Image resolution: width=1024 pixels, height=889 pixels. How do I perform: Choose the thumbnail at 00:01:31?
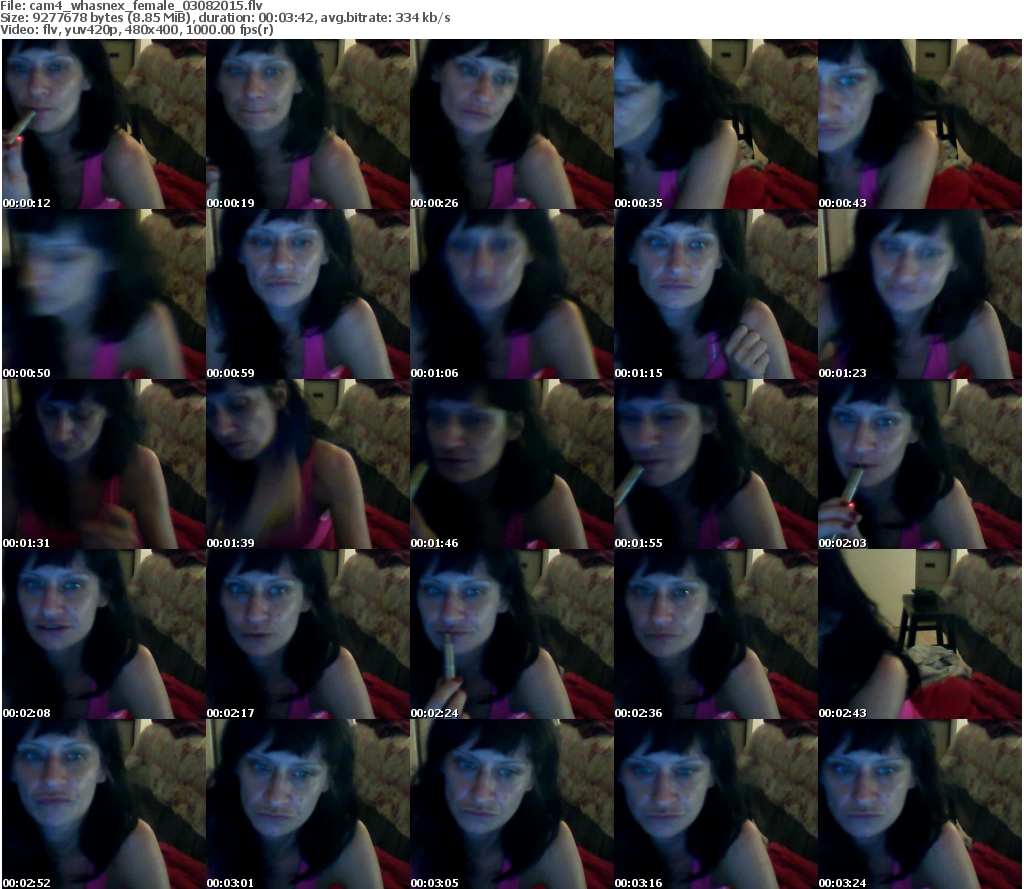click(104, 464)
